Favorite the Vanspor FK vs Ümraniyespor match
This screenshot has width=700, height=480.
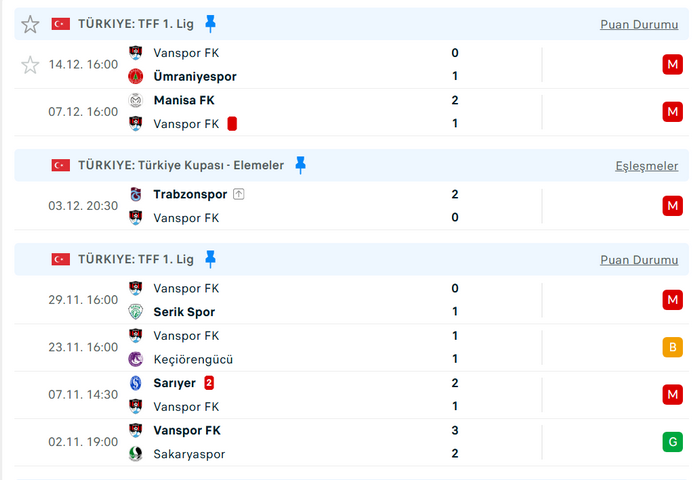point(30,65)
